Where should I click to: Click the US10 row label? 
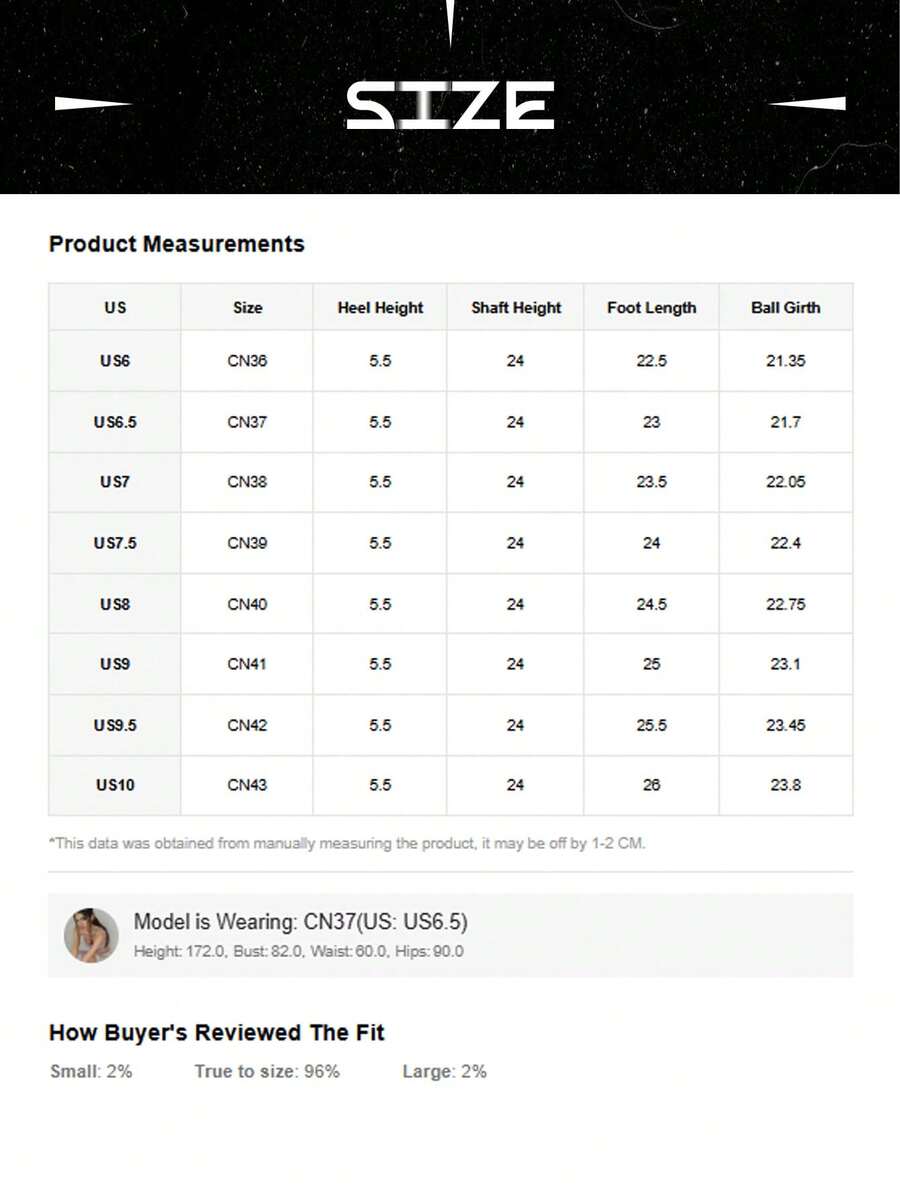115,785
